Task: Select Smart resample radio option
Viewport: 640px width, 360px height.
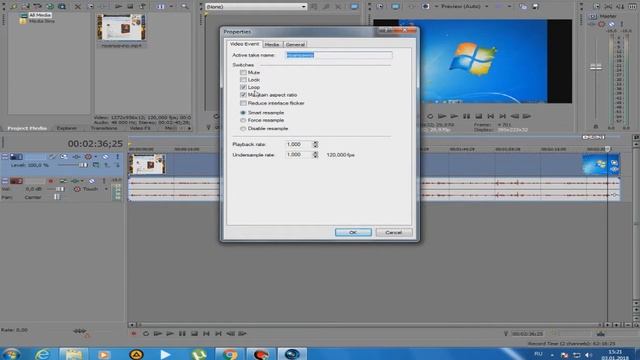Action: [x=243, y=113]
